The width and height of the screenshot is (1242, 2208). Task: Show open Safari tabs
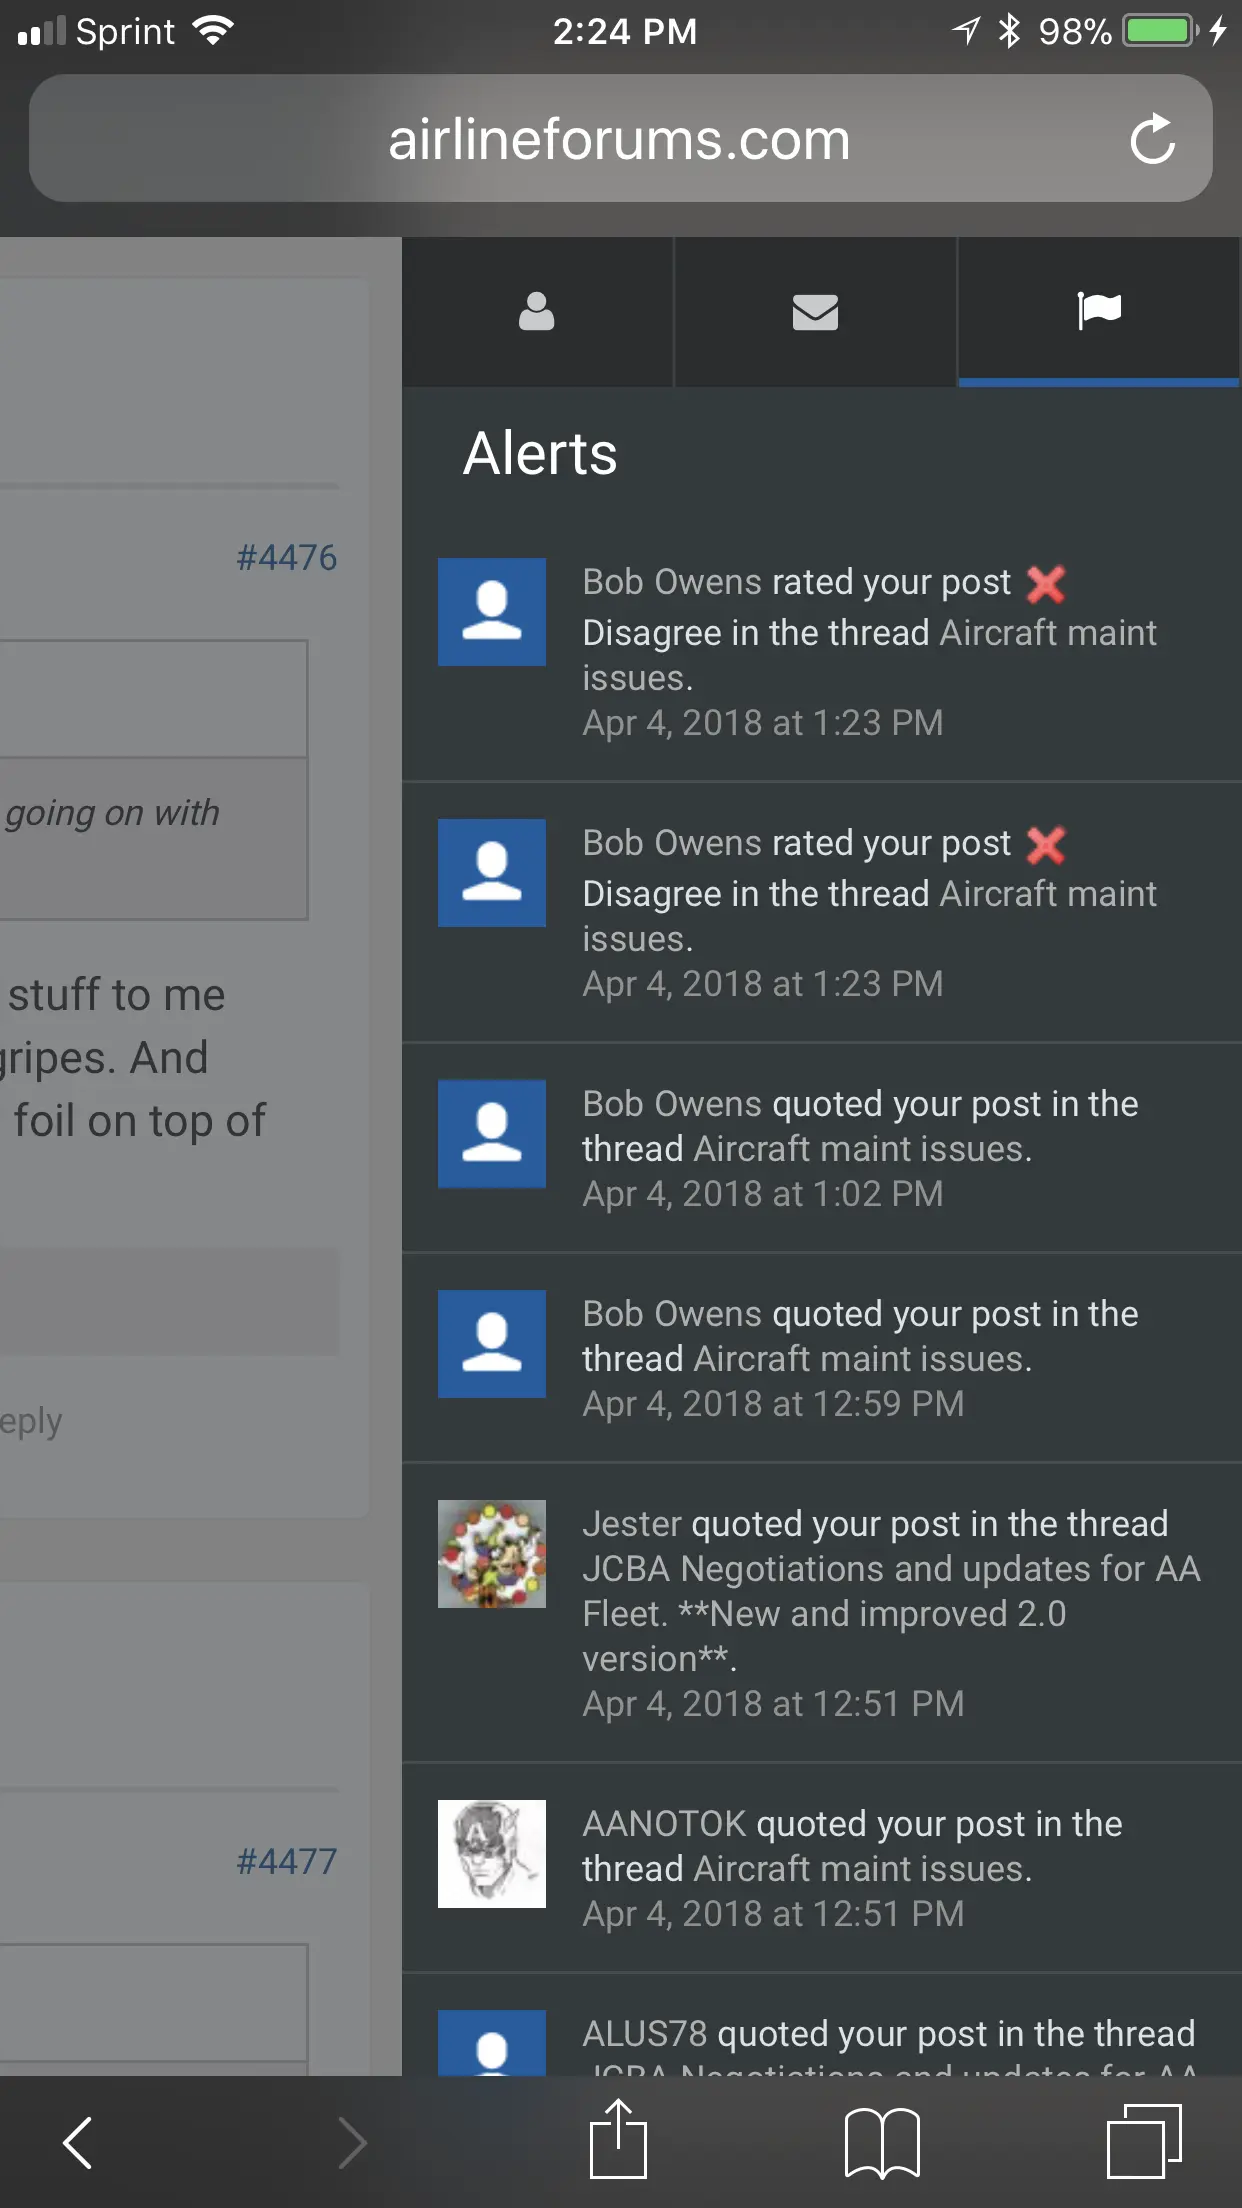[x=1144, y=2142]
